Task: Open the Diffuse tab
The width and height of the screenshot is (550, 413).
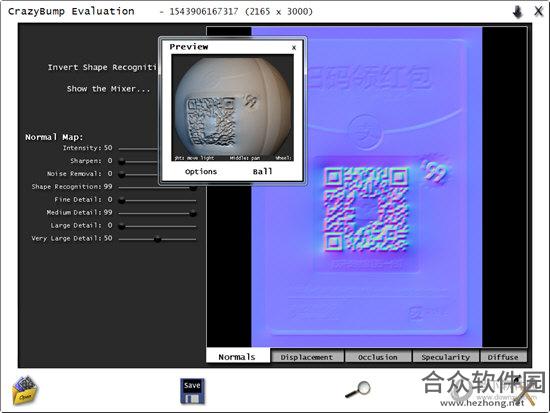Action: 503,357
